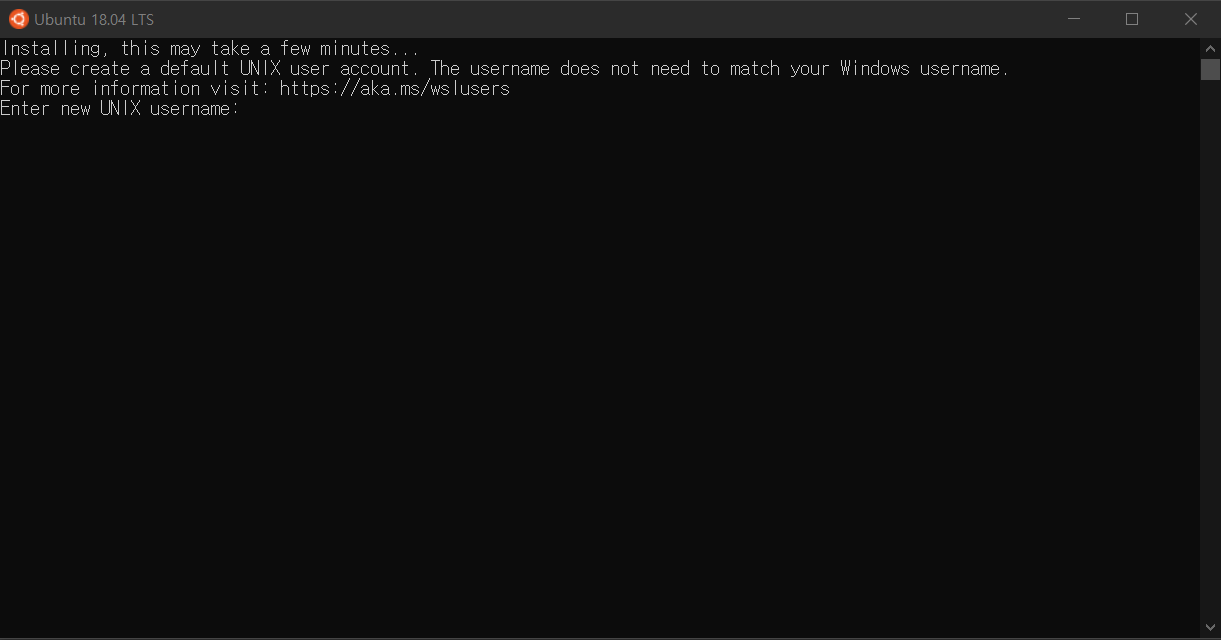Select the vertical scrollbar thumb
The height and width of the screenshot is (640, 1221).
1210,69
